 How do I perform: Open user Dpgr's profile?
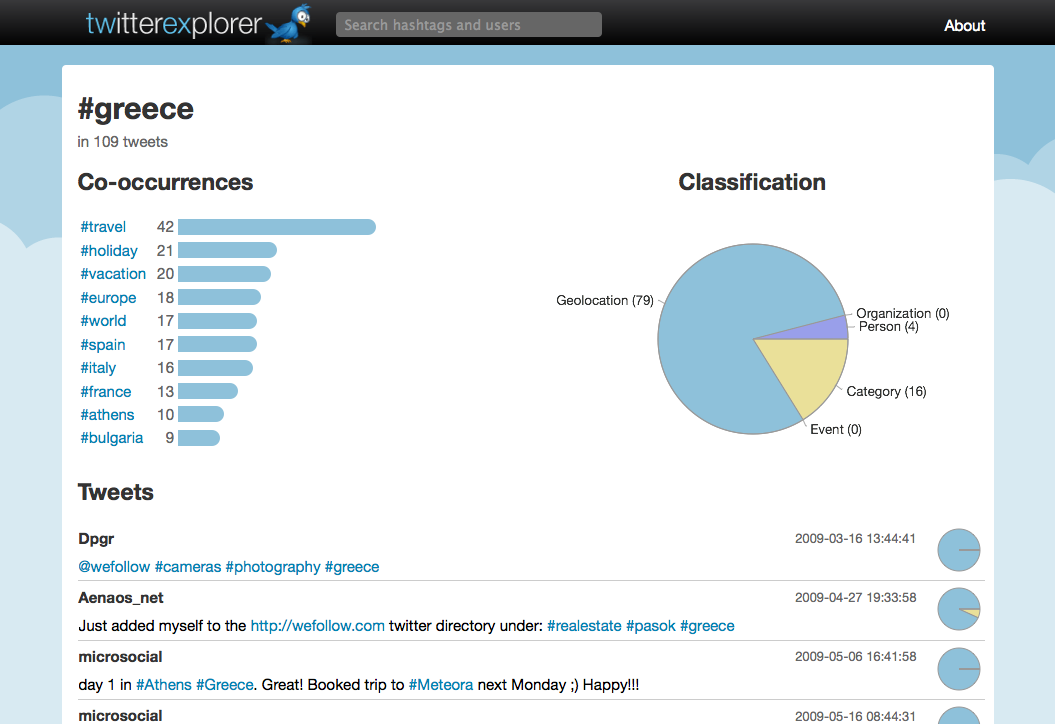(96, 539)
